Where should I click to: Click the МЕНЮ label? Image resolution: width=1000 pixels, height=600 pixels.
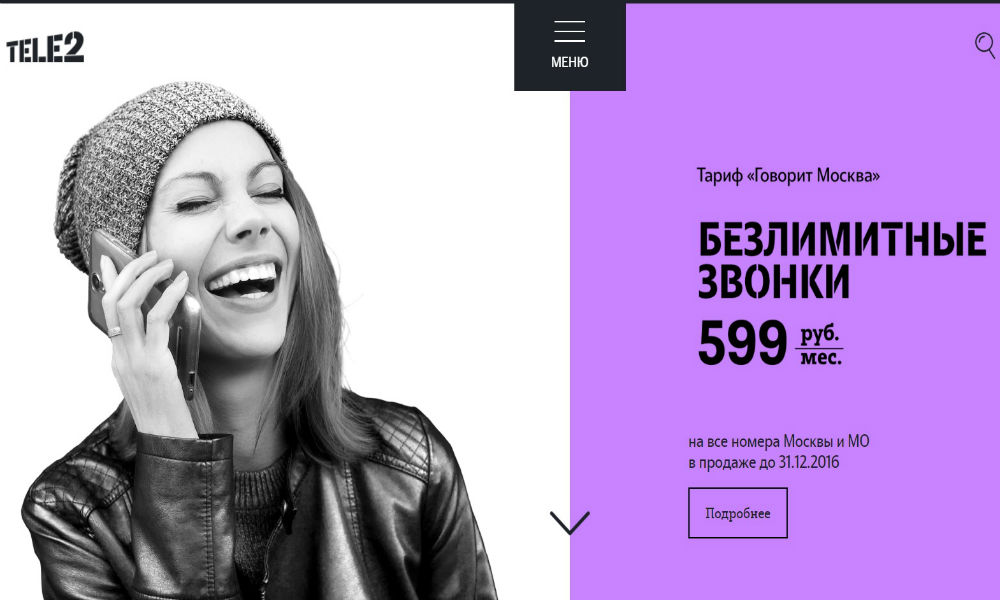pos(570,62)
